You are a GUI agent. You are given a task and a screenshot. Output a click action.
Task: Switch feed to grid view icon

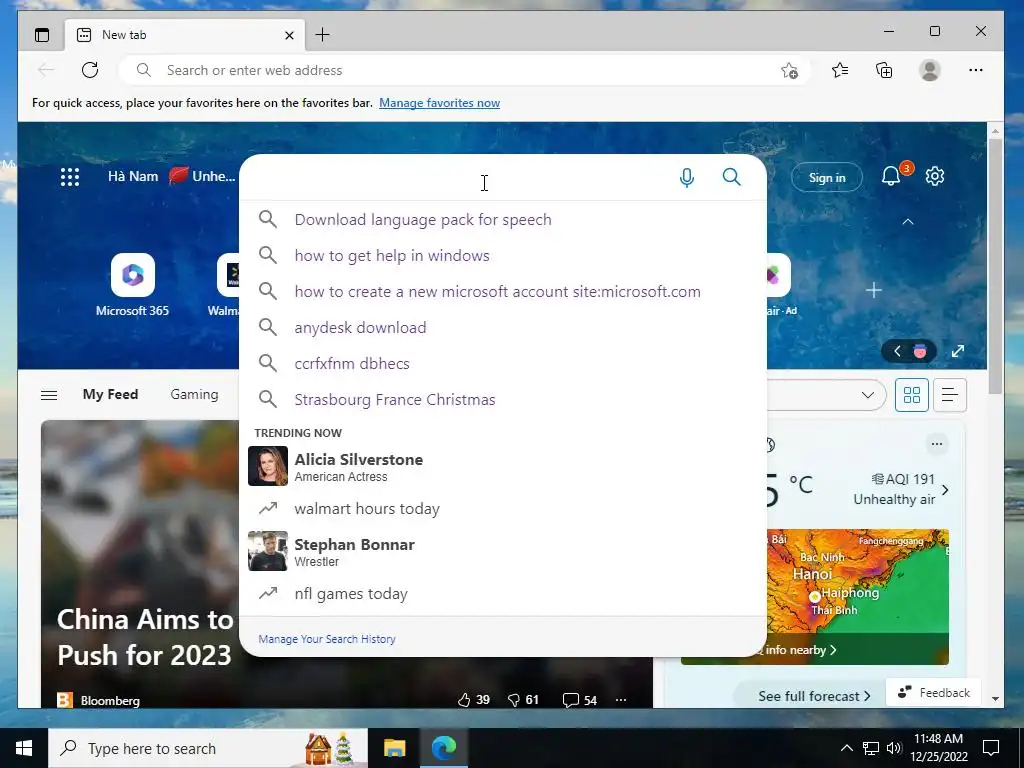912,395
